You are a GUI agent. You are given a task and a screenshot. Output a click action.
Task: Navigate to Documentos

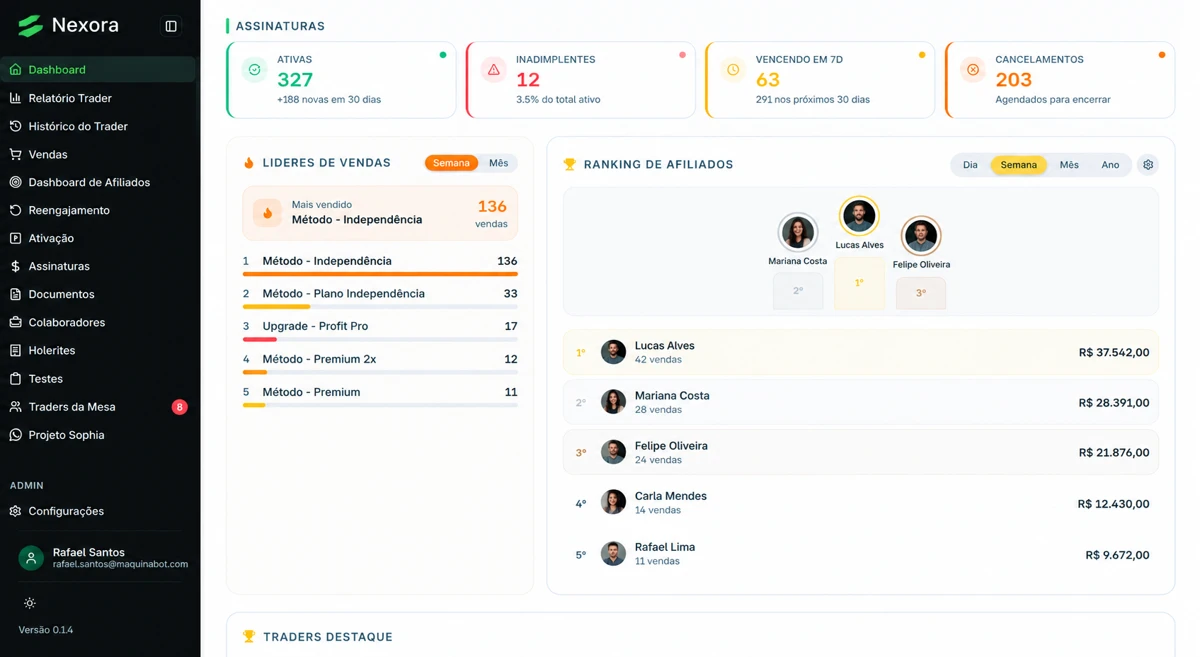point(98,294)
